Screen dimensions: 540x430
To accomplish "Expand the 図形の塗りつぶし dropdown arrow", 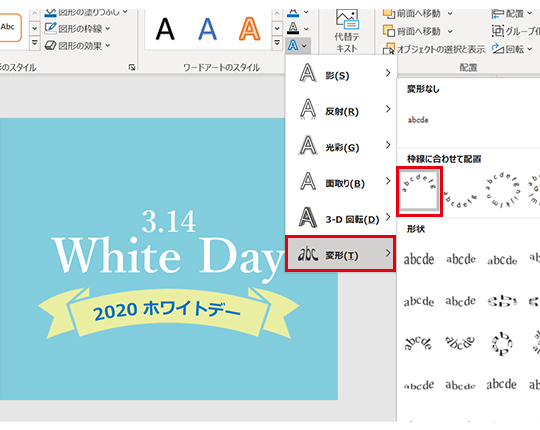I will point(125,12).
